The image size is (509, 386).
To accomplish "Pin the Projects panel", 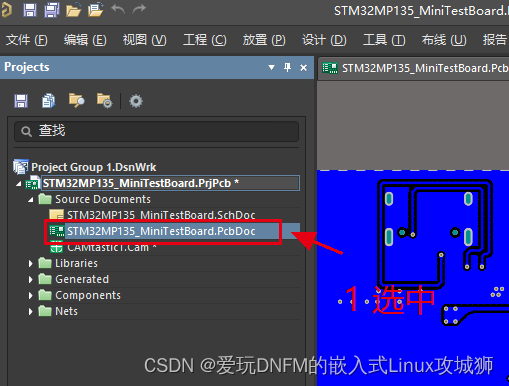I will click(x=287, y=68).
